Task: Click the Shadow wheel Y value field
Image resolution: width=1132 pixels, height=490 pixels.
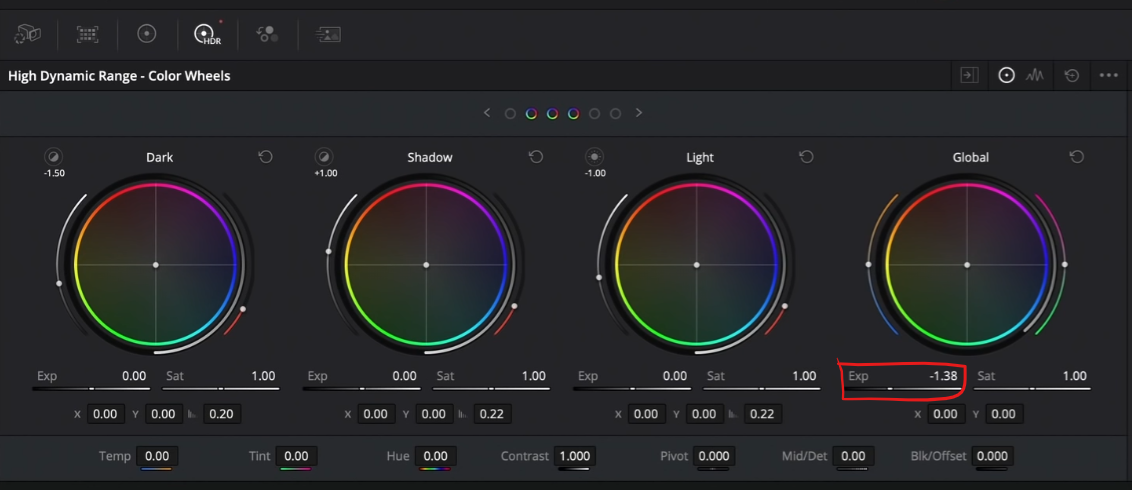Action: point(434,414)
